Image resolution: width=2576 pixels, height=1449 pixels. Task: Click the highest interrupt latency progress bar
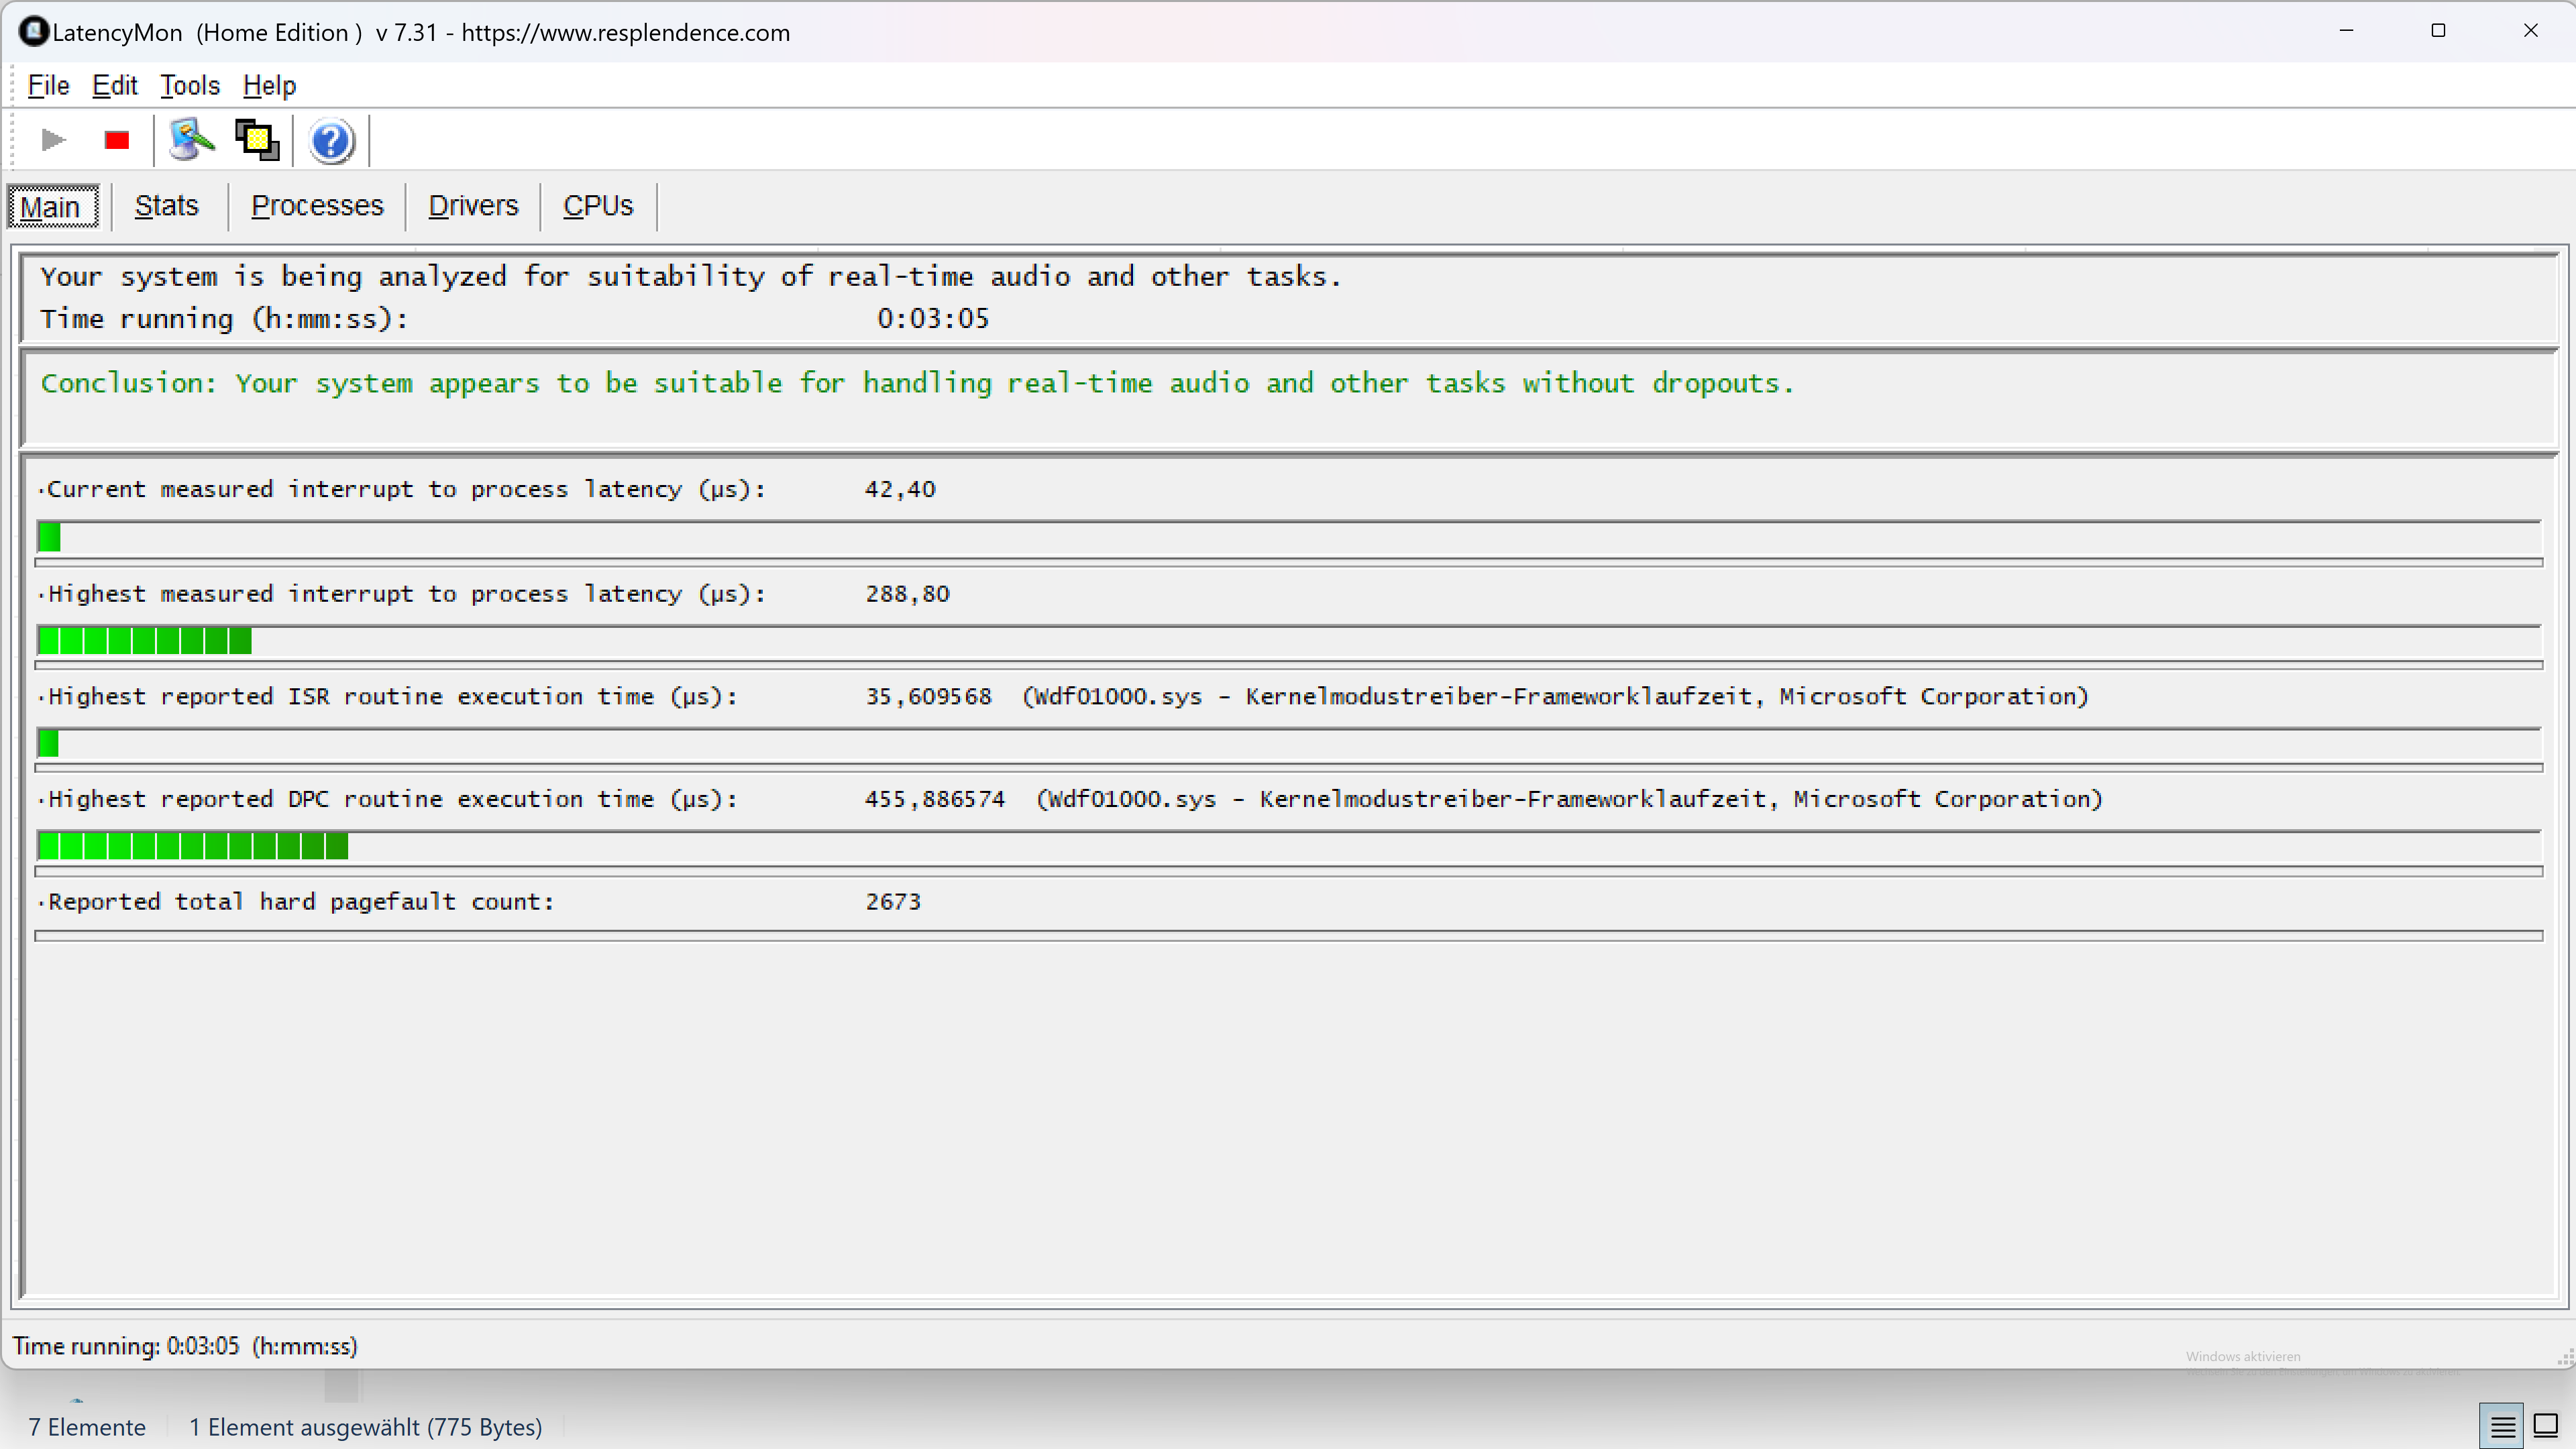coord(1288,641)
